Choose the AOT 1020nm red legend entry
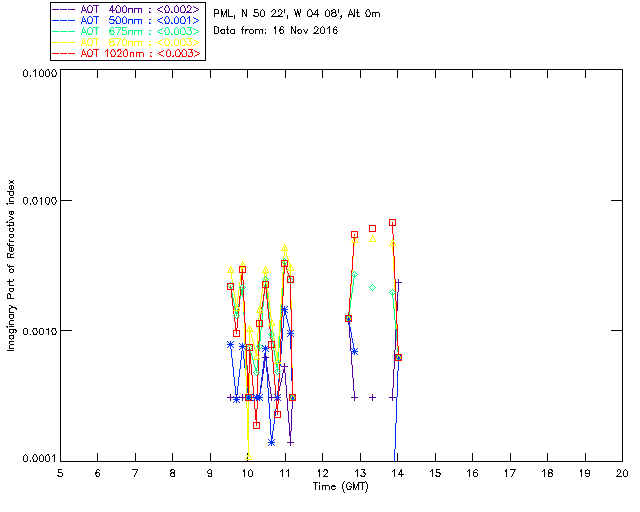The image size is (640, 512). pyautogui.click(x=127, y=53)
